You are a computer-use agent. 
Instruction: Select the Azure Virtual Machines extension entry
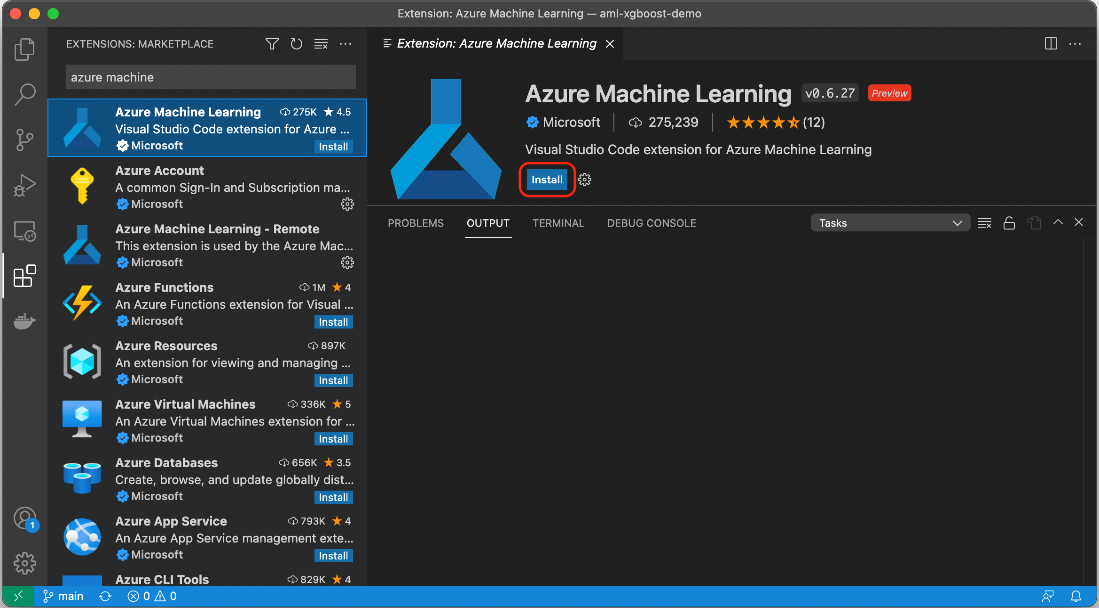(207, 421)
